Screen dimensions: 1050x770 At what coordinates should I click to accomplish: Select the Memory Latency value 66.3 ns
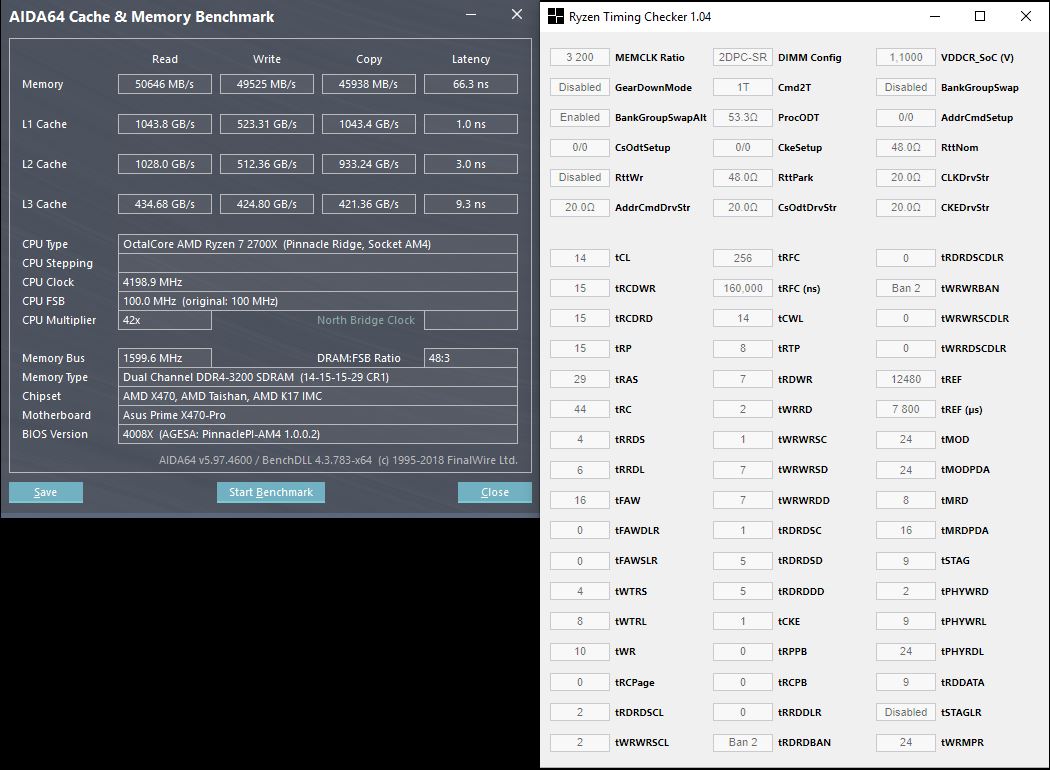[x=471, y=84]
